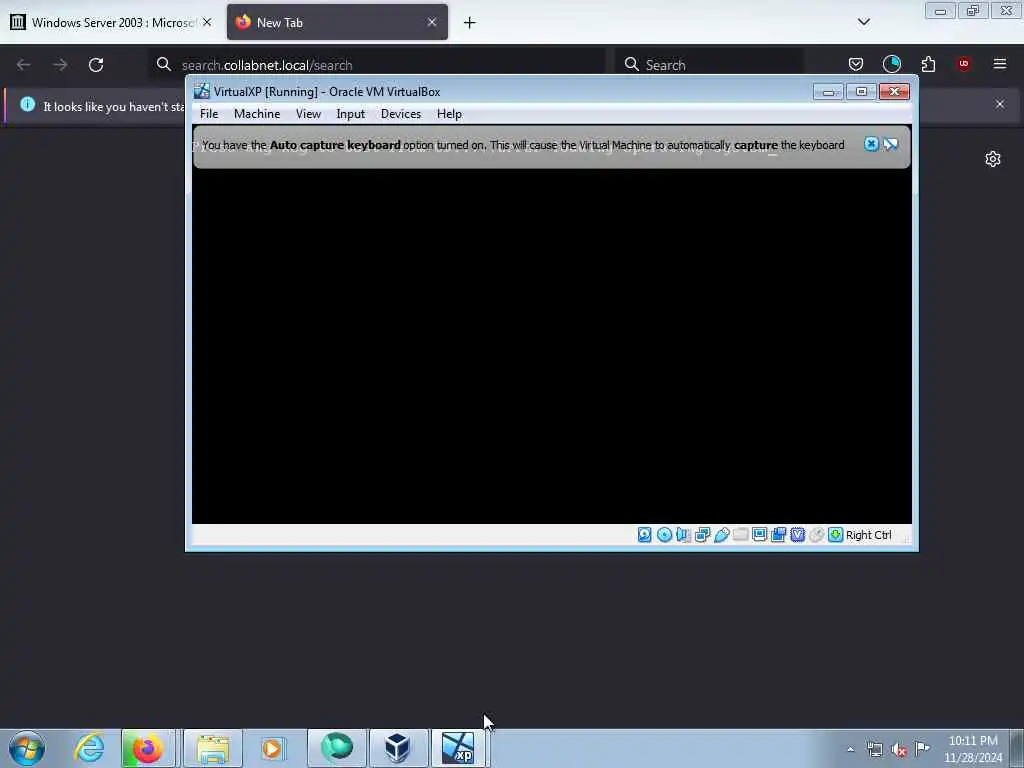Screen dimensions: 1024x768
Task: Click the shared folders icon in VirtualBox status bar
Action: (741, 535)
